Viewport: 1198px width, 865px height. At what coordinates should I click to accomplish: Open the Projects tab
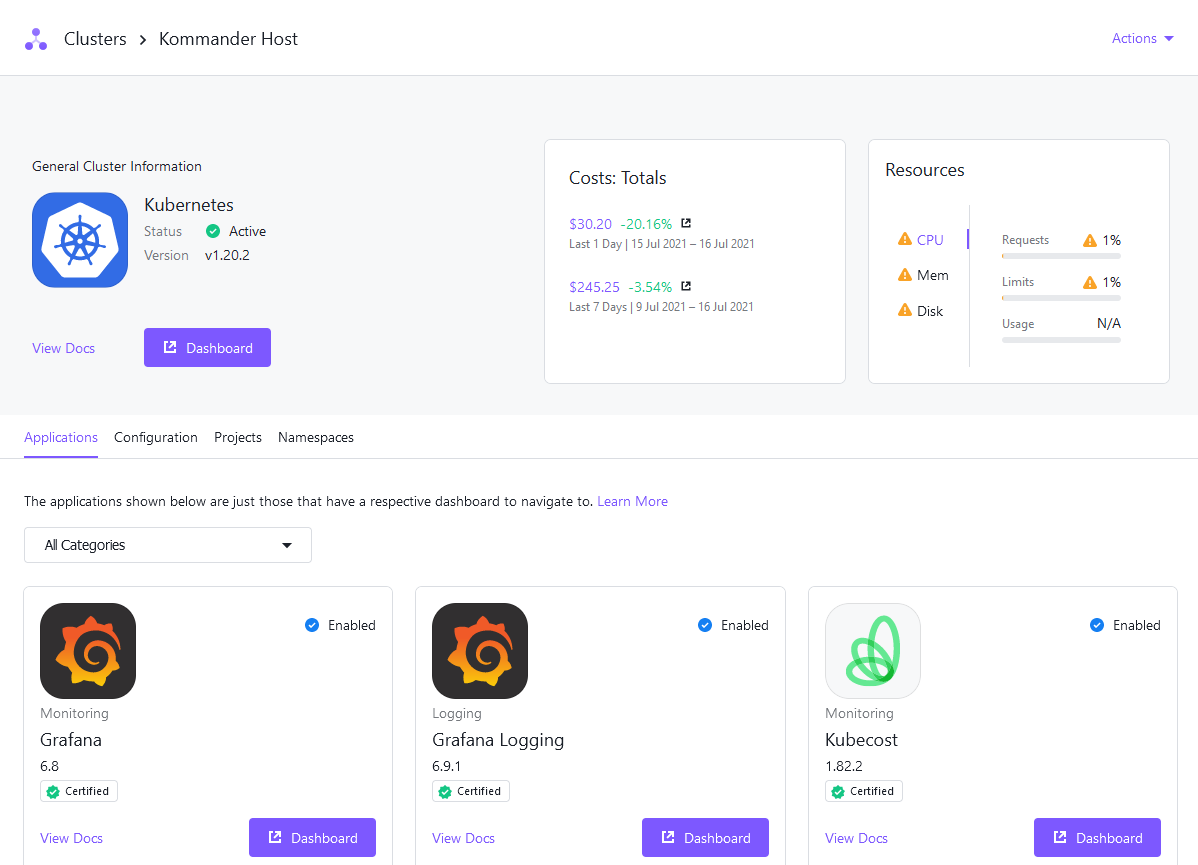238,437
